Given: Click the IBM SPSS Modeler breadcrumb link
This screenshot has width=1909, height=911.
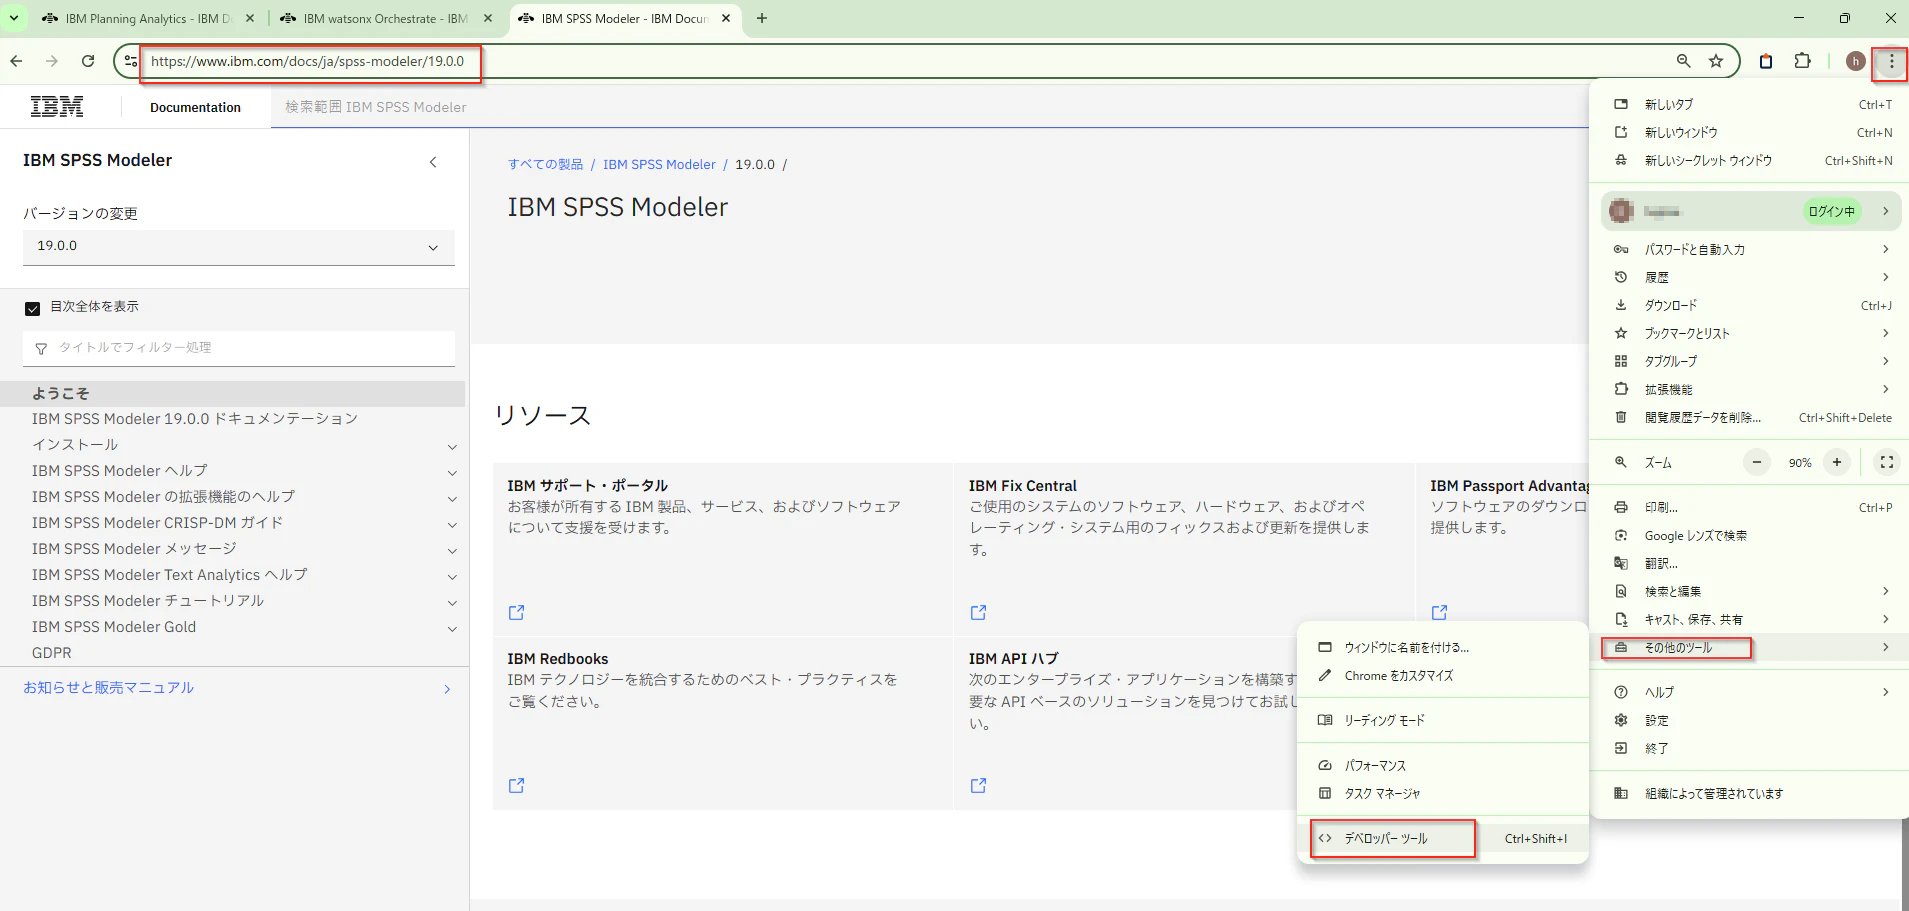Looking at the screenshot, I should (x=659, y=164).
